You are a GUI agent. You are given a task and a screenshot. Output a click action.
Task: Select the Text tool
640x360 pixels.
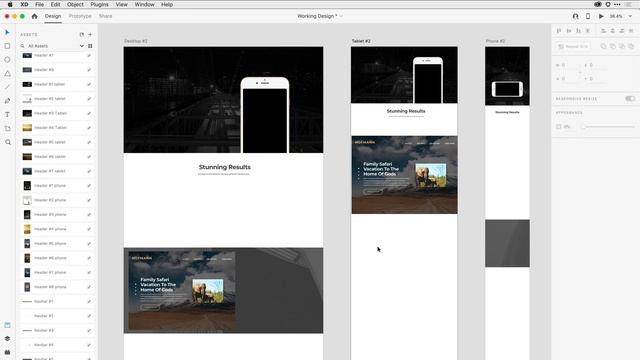[7, 115]
